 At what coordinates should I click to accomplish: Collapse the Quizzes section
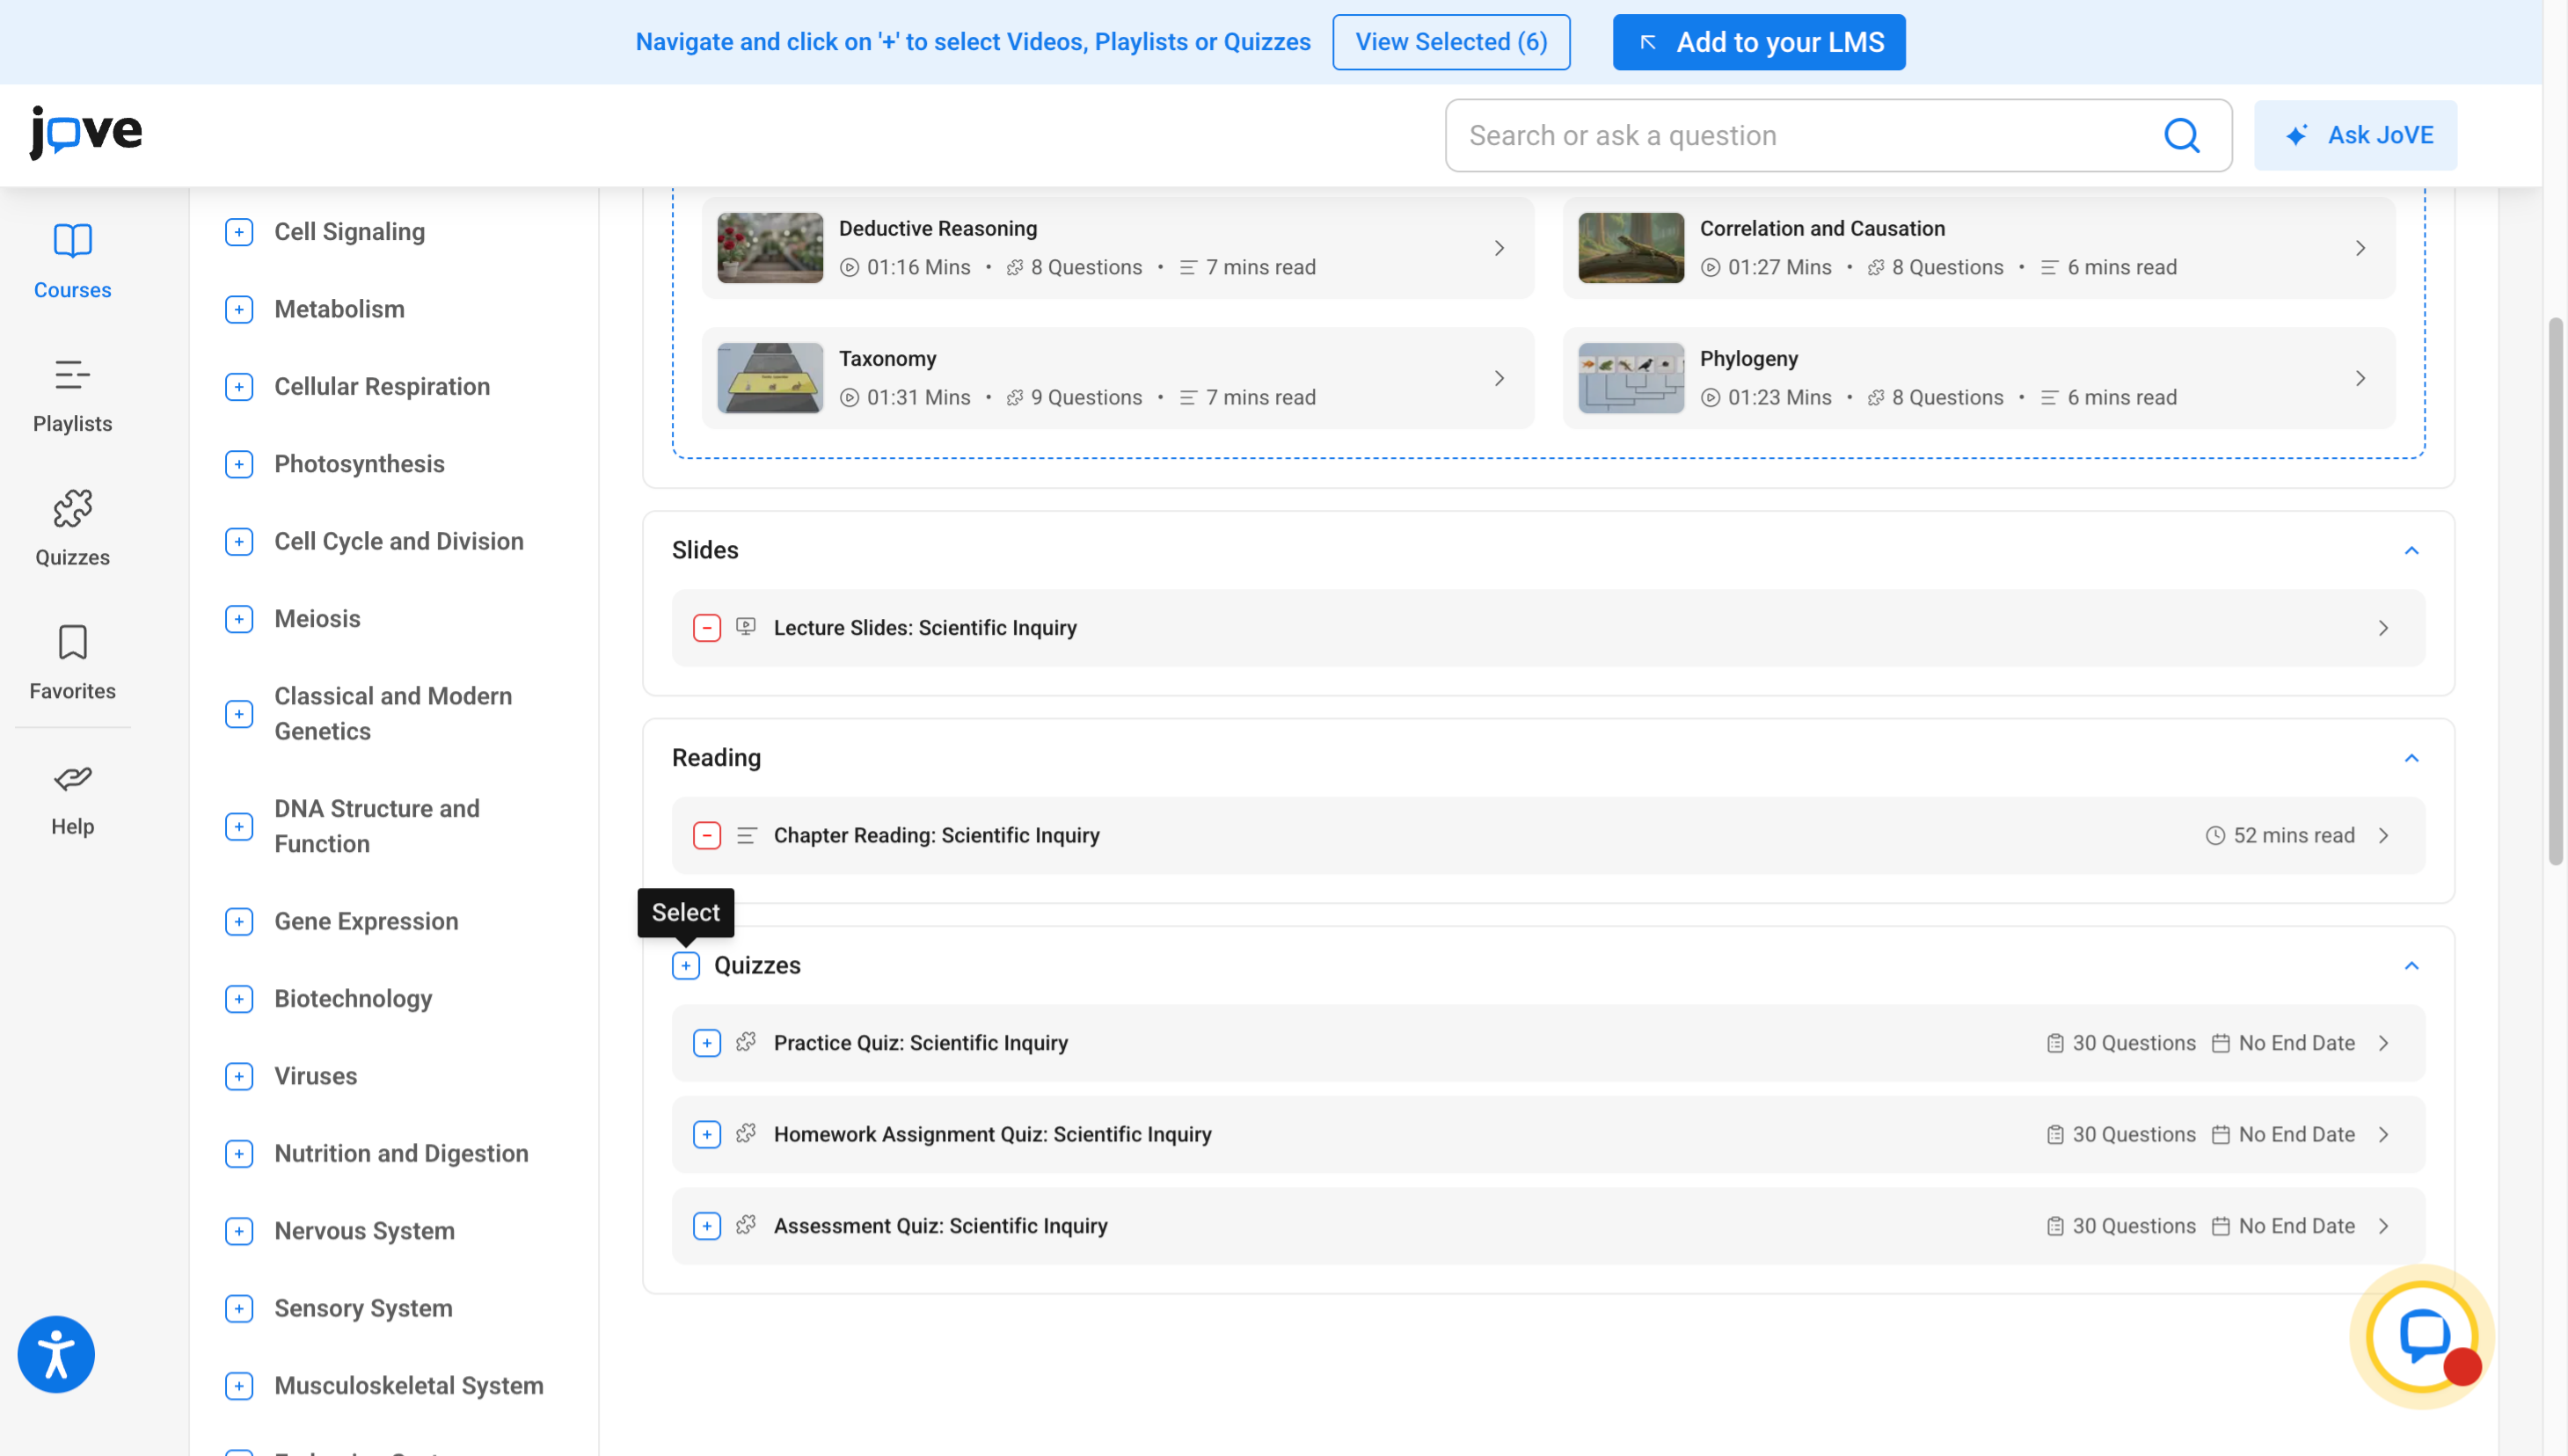pyautogui.click(x=2411, y=966)
